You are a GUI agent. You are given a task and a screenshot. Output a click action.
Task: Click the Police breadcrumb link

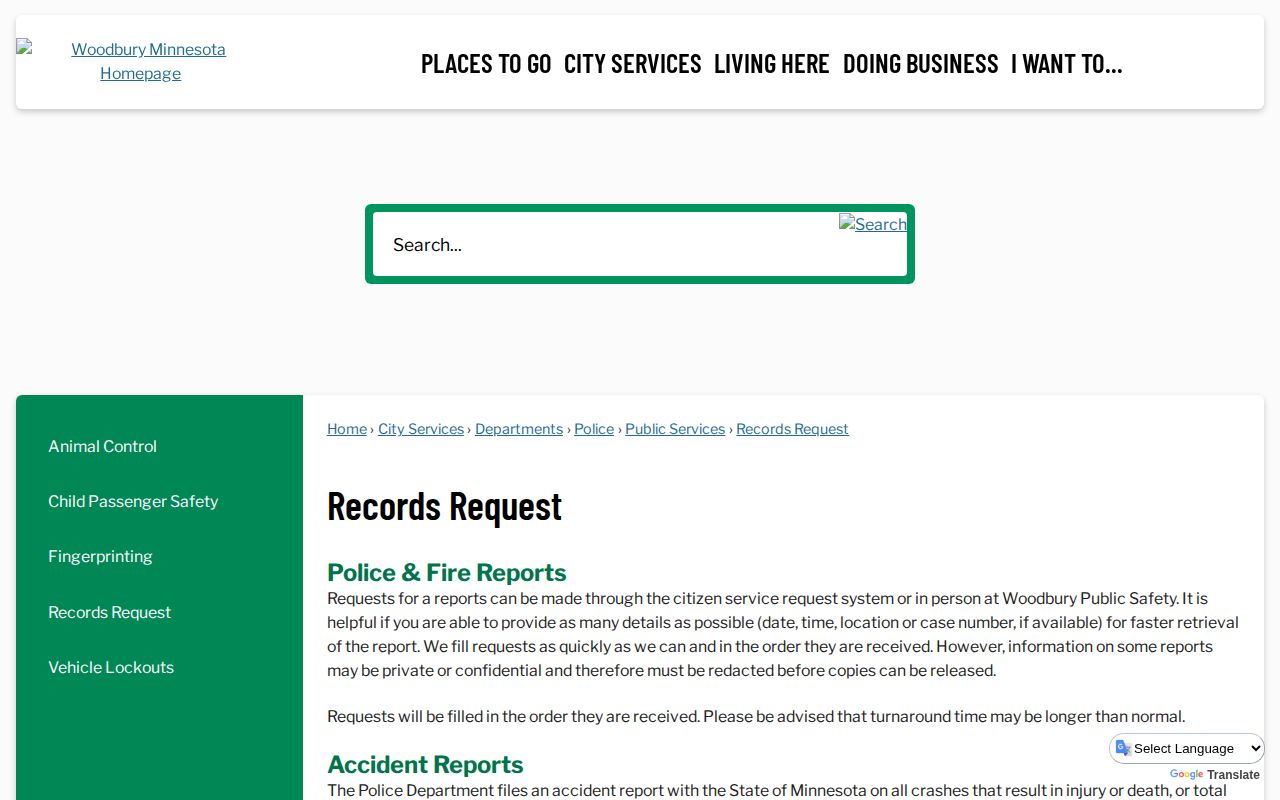click(594, 429)
